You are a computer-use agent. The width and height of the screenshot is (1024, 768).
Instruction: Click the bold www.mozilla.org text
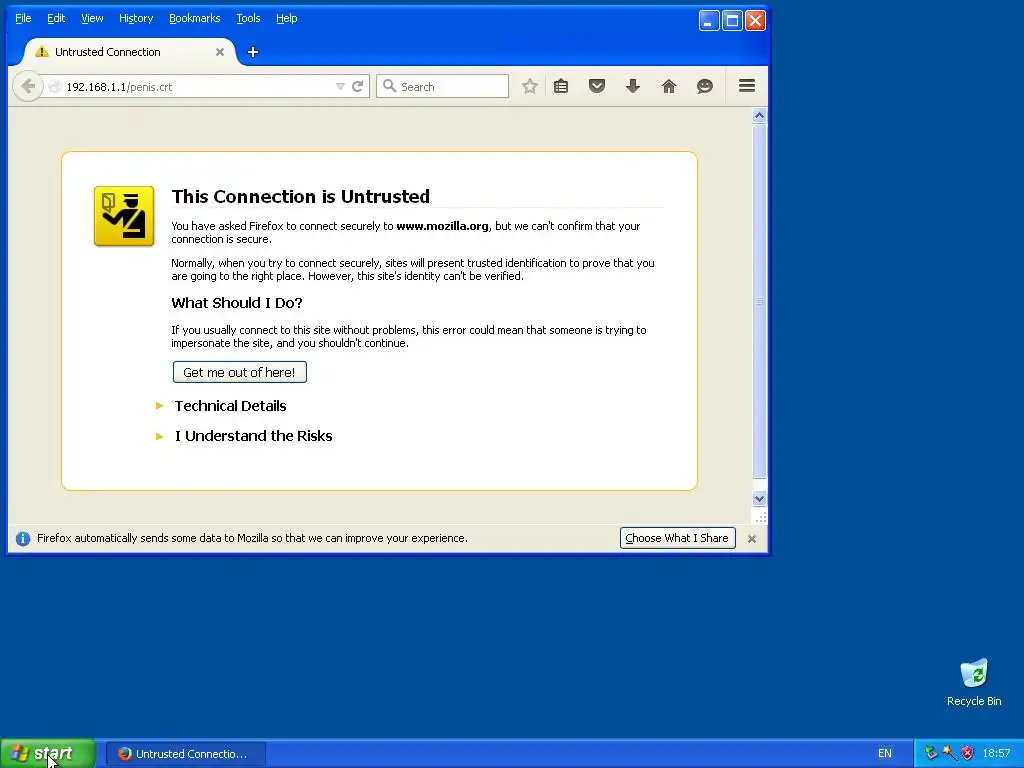point(442,226)
